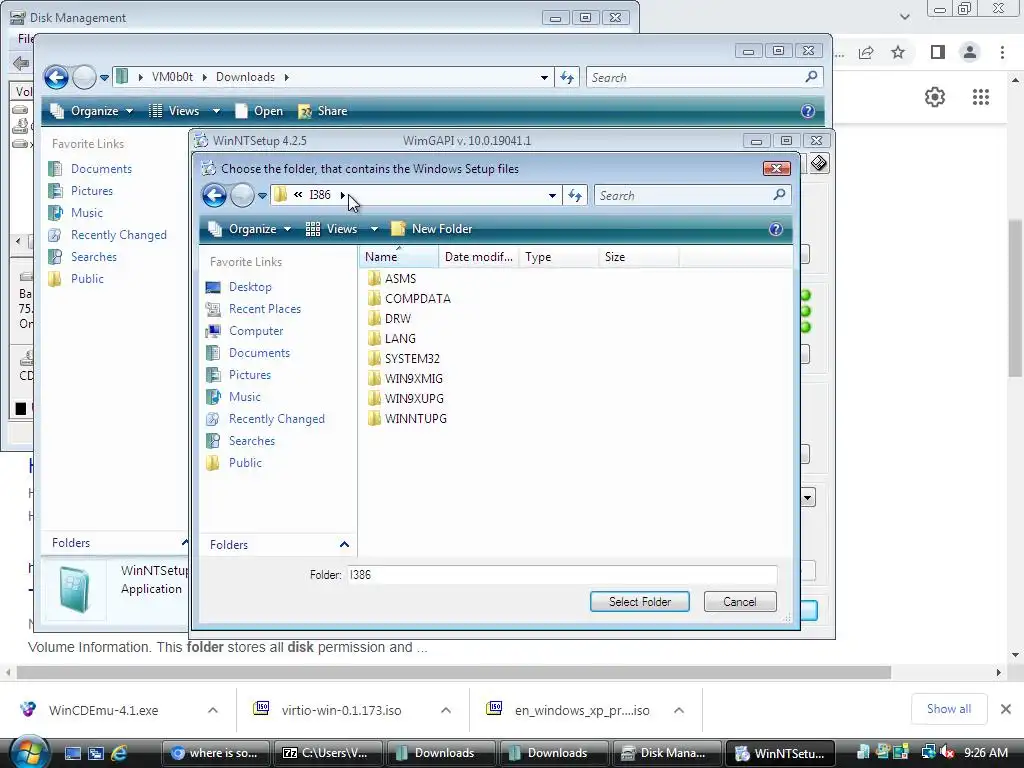Select the DRW folder
The height and width of the screenshot is (768, 1024).
click(x=389, y=319)
